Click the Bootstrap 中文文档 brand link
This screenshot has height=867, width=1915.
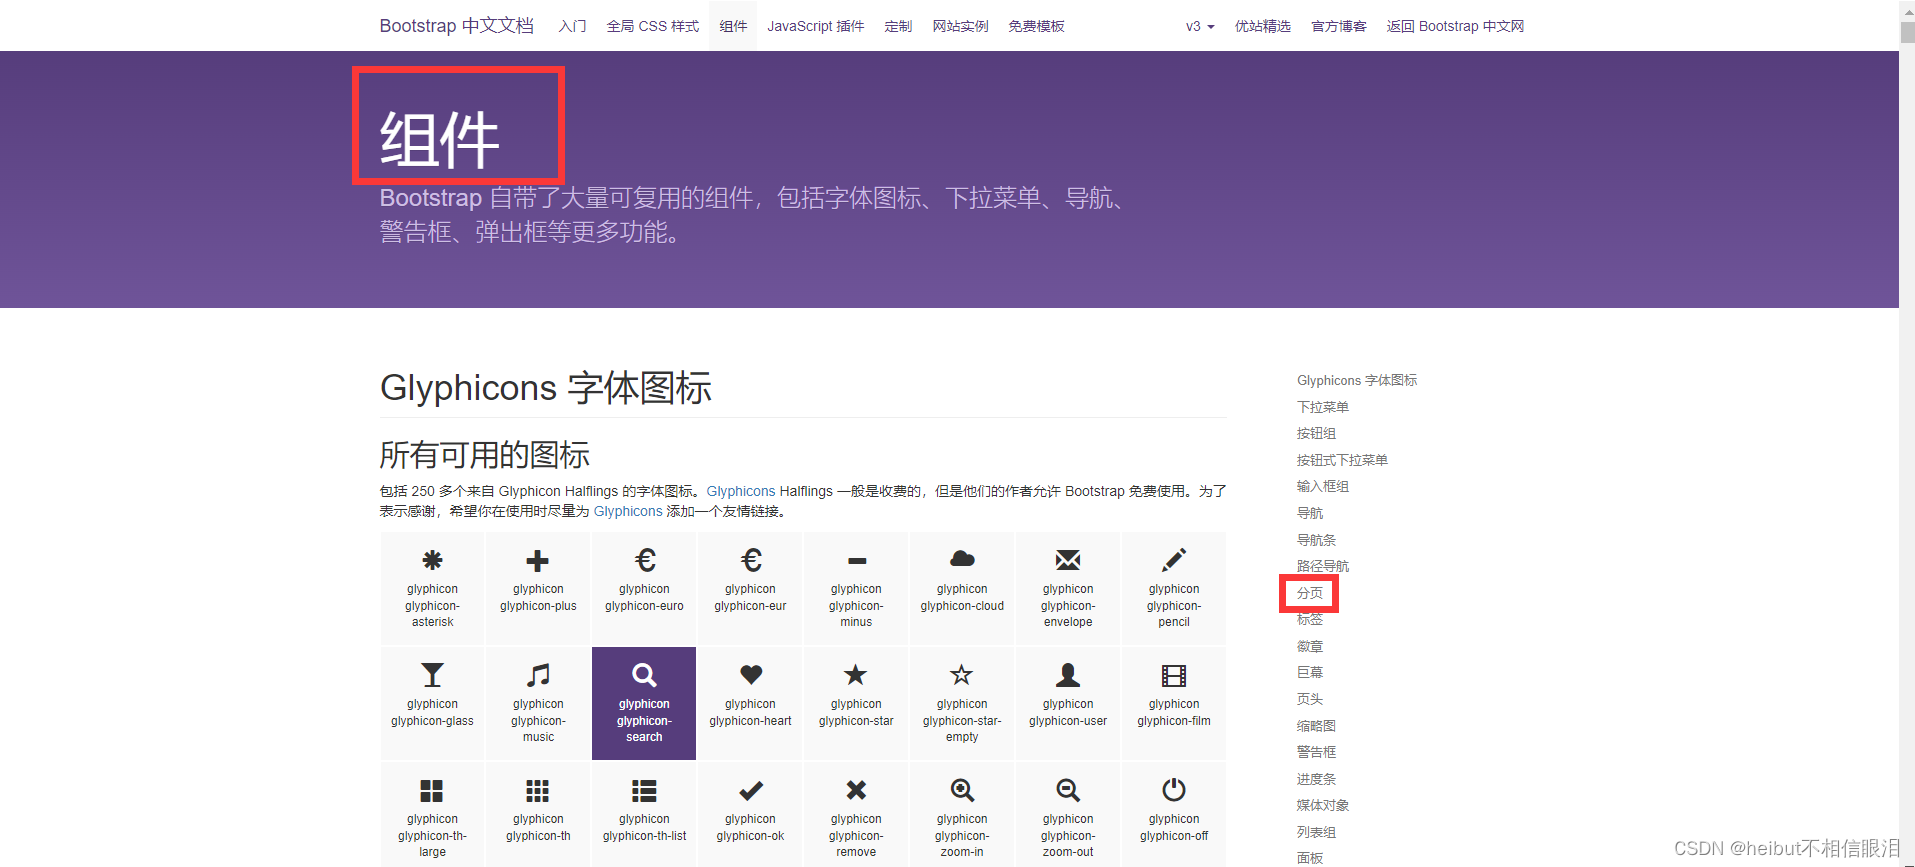(457, 26)
